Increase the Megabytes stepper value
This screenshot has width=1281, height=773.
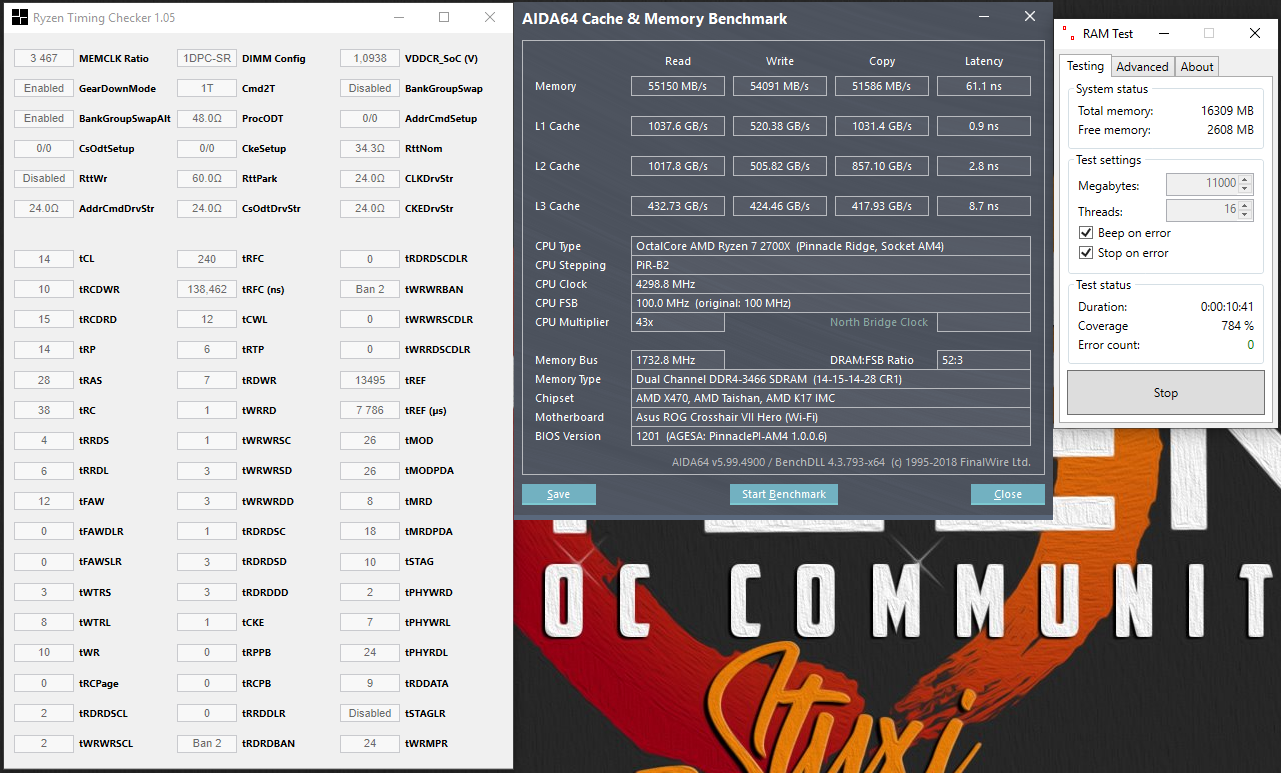point(1245,180)
